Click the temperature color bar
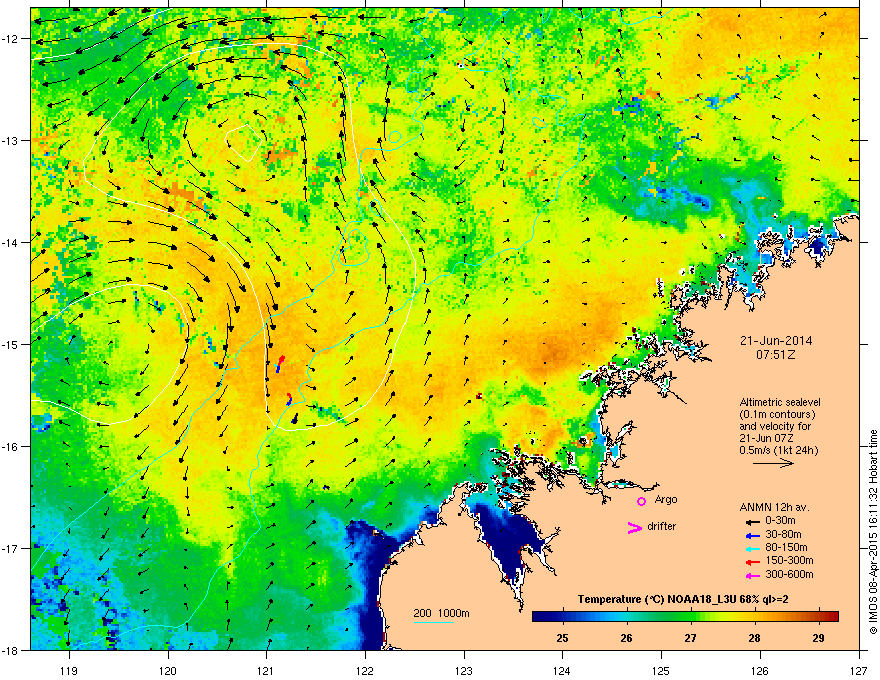The image size is (880, 680). tap(685, 617)
